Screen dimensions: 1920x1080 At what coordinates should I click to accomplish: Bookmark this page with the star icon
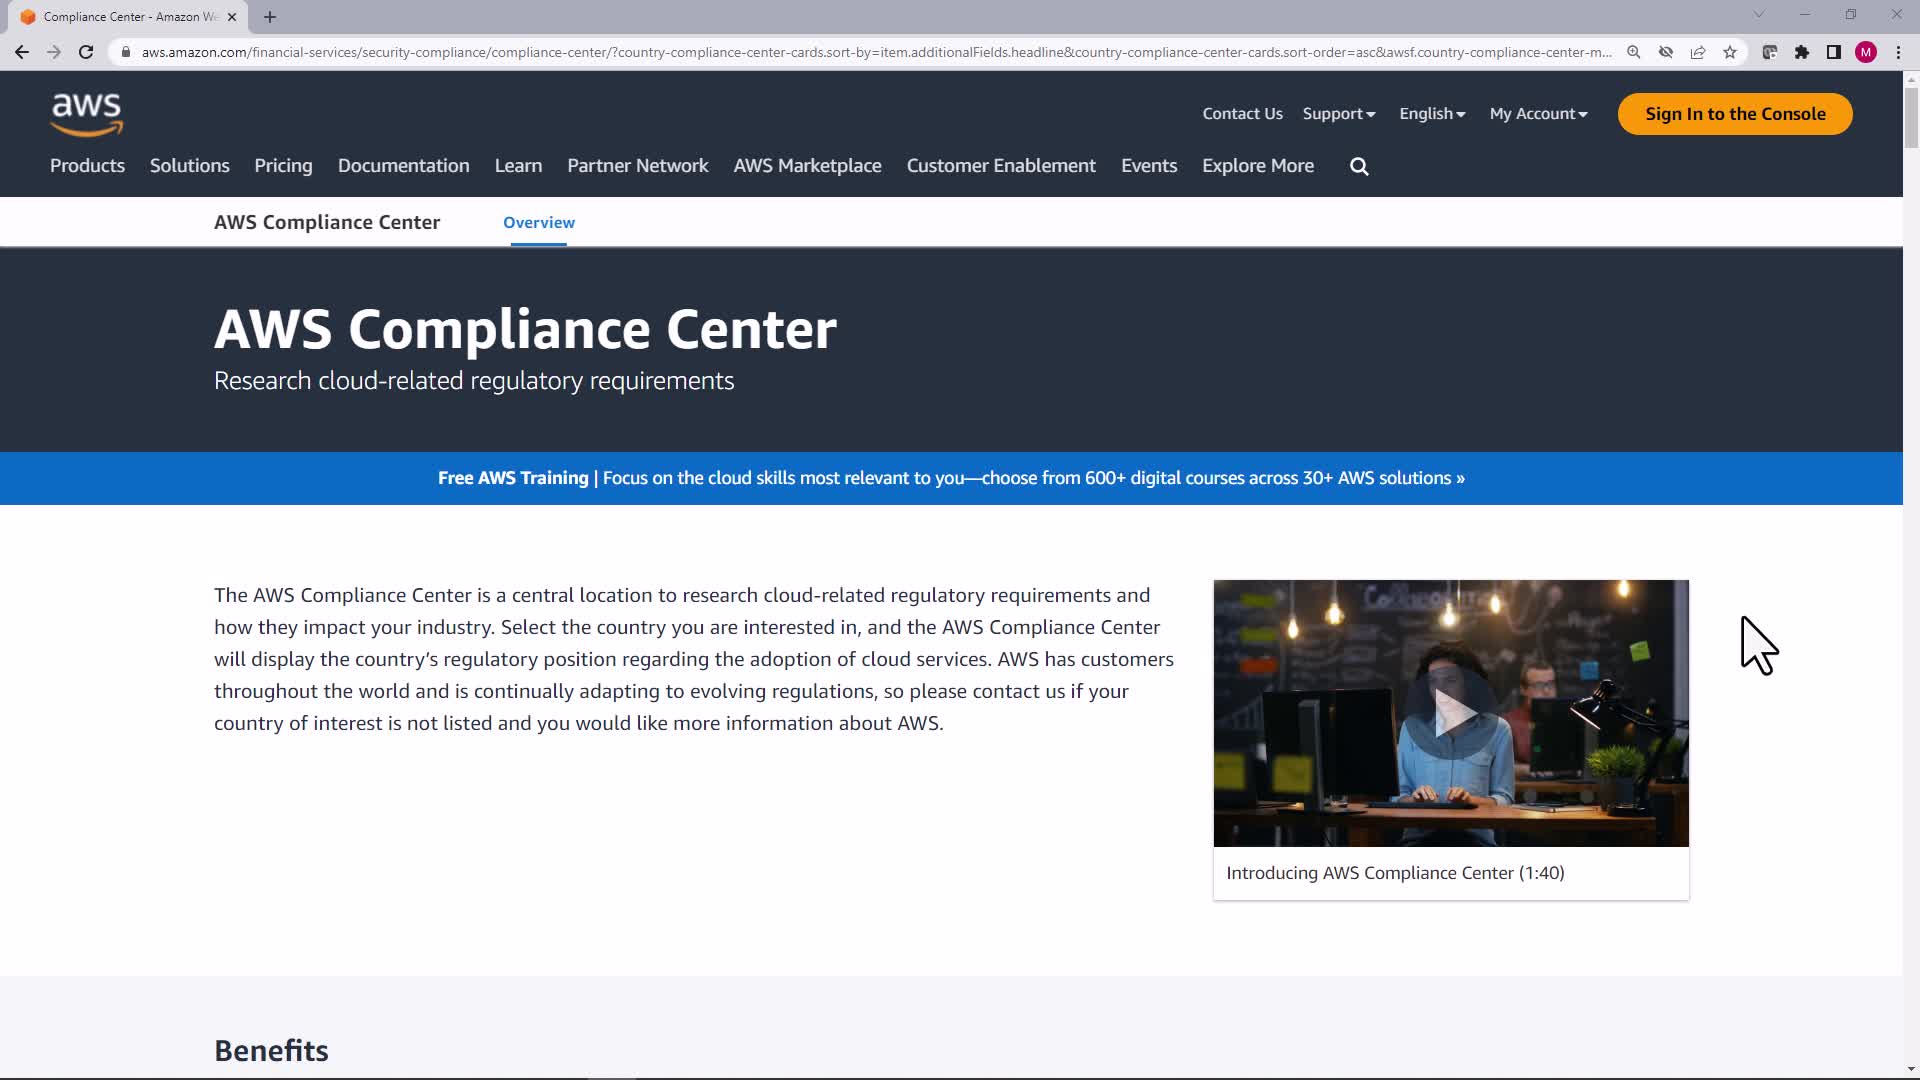(x=1730, y=52)
